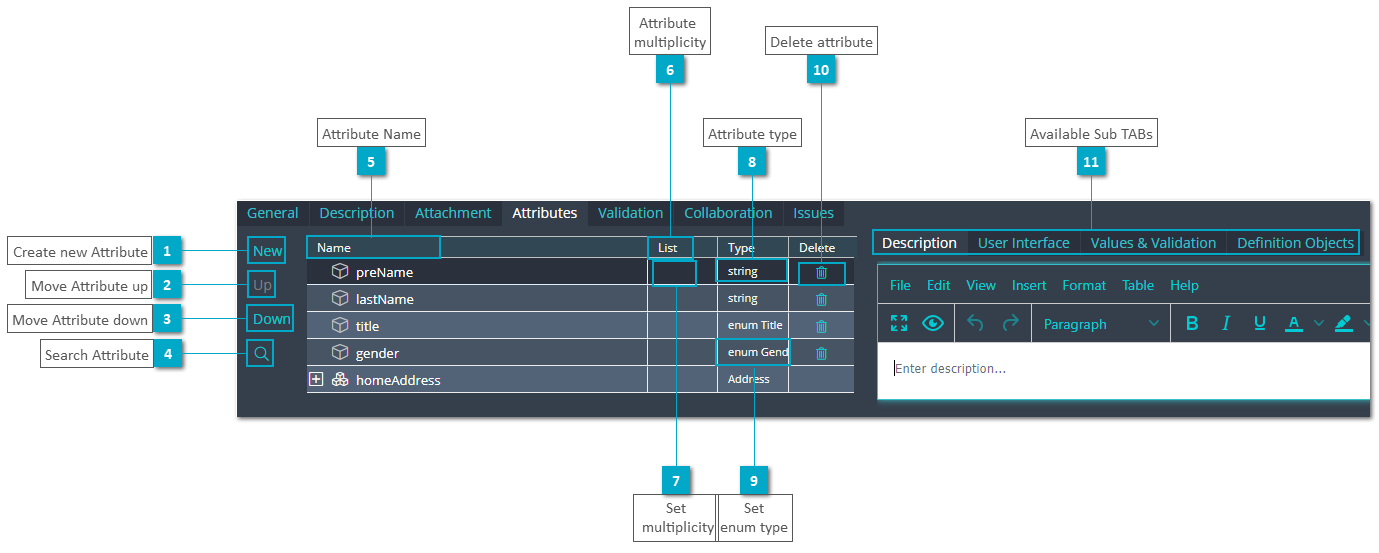1379x553 pixels.
Task: Open the Validation tab
Action: (630, 213)
